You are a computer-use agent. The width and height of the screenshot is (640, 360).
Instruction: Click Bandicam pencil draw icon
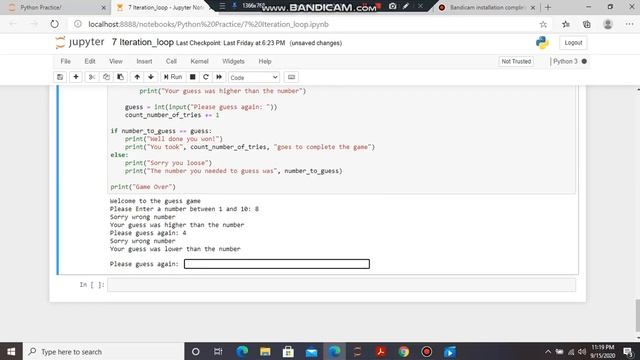pos(406,6)
